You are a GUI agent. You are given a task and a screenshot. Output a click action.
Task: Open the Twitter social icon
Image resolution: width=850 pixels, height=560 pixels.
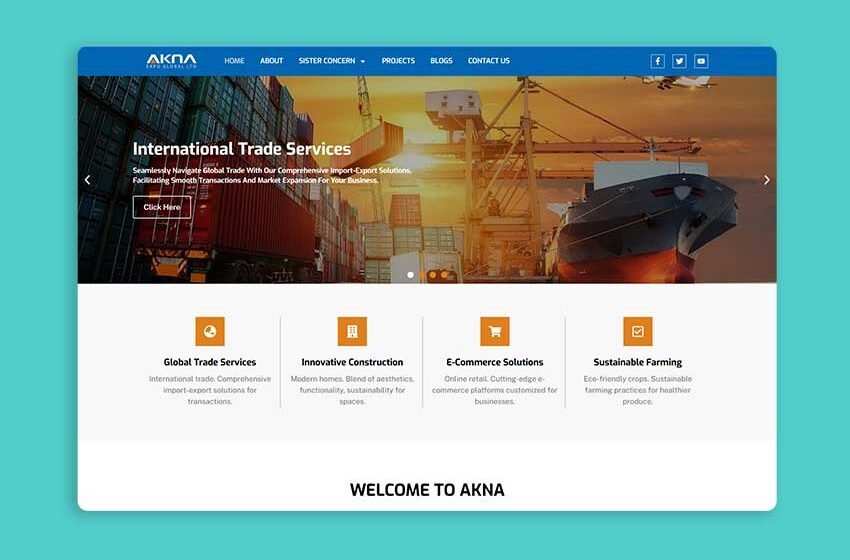[679, 61]
